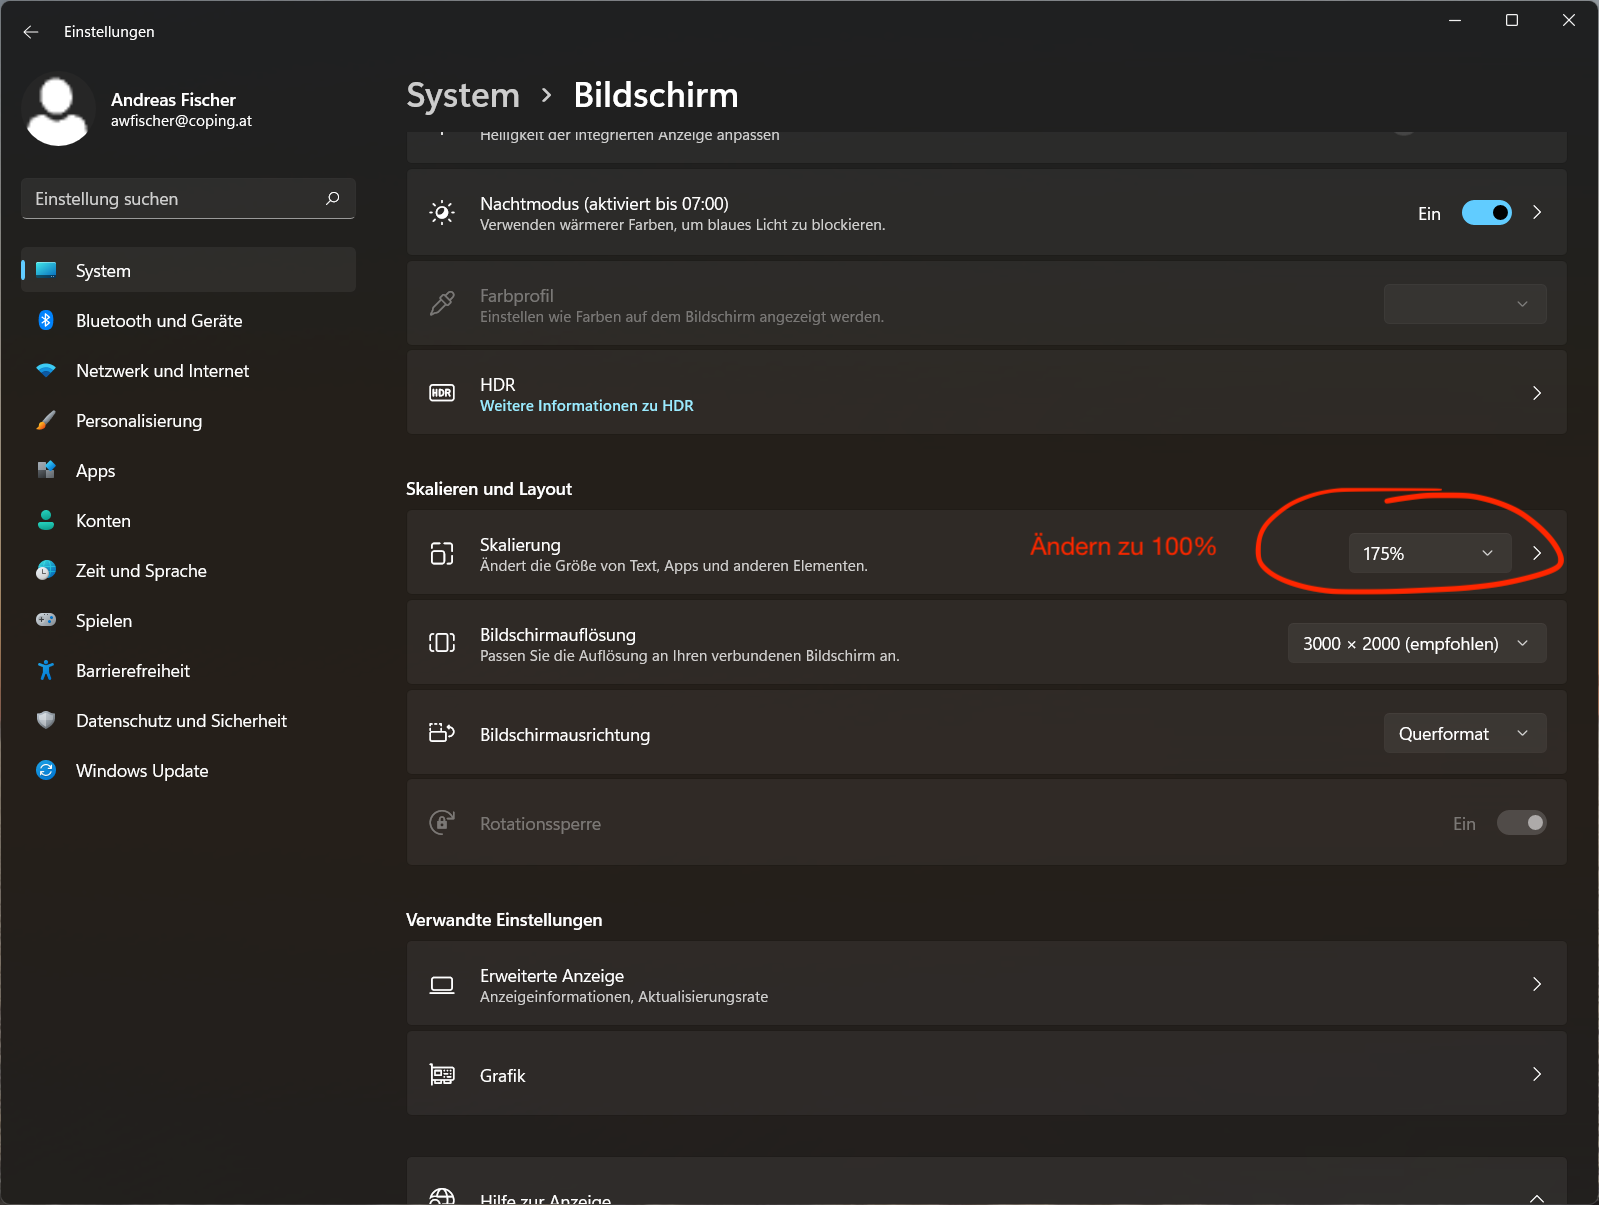Click the 'Skalieren und Layout' heading
Image resolution: width=1599 pixels, height=1205 pixels.
(x=489, y=489)
